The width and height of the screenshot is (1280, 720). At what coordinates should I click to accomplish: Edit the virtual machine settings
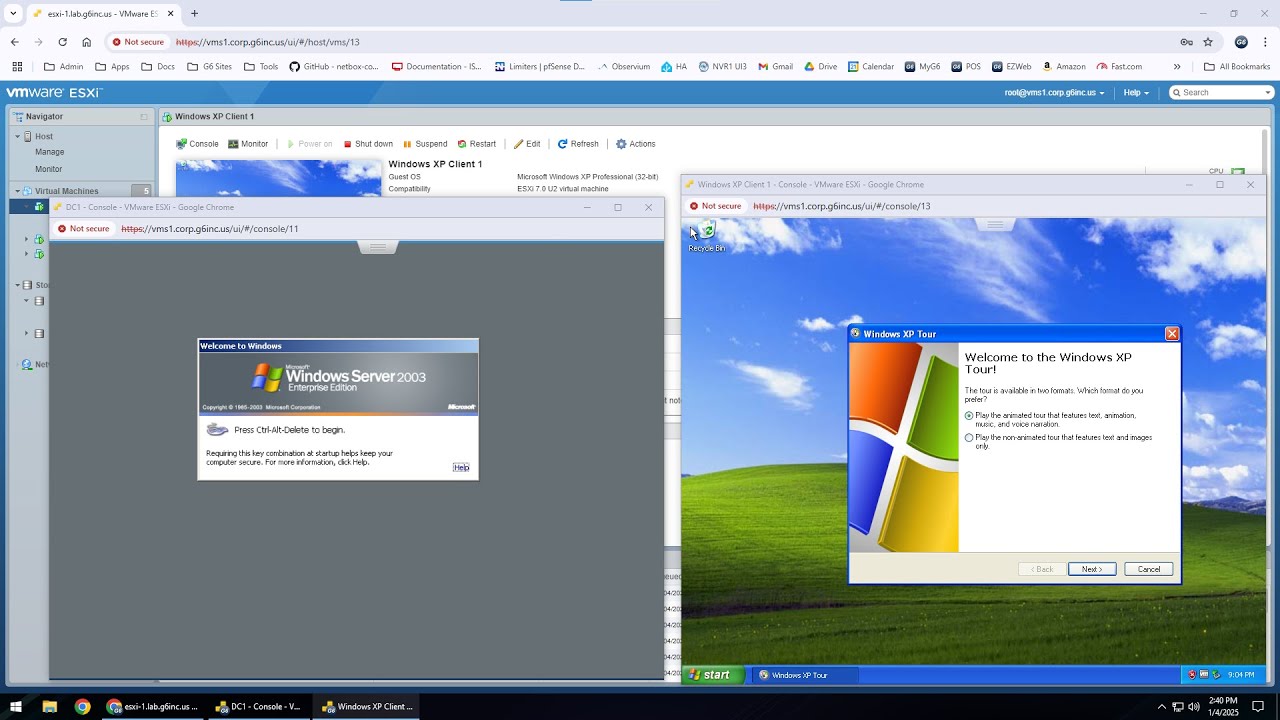pos(527,144)
